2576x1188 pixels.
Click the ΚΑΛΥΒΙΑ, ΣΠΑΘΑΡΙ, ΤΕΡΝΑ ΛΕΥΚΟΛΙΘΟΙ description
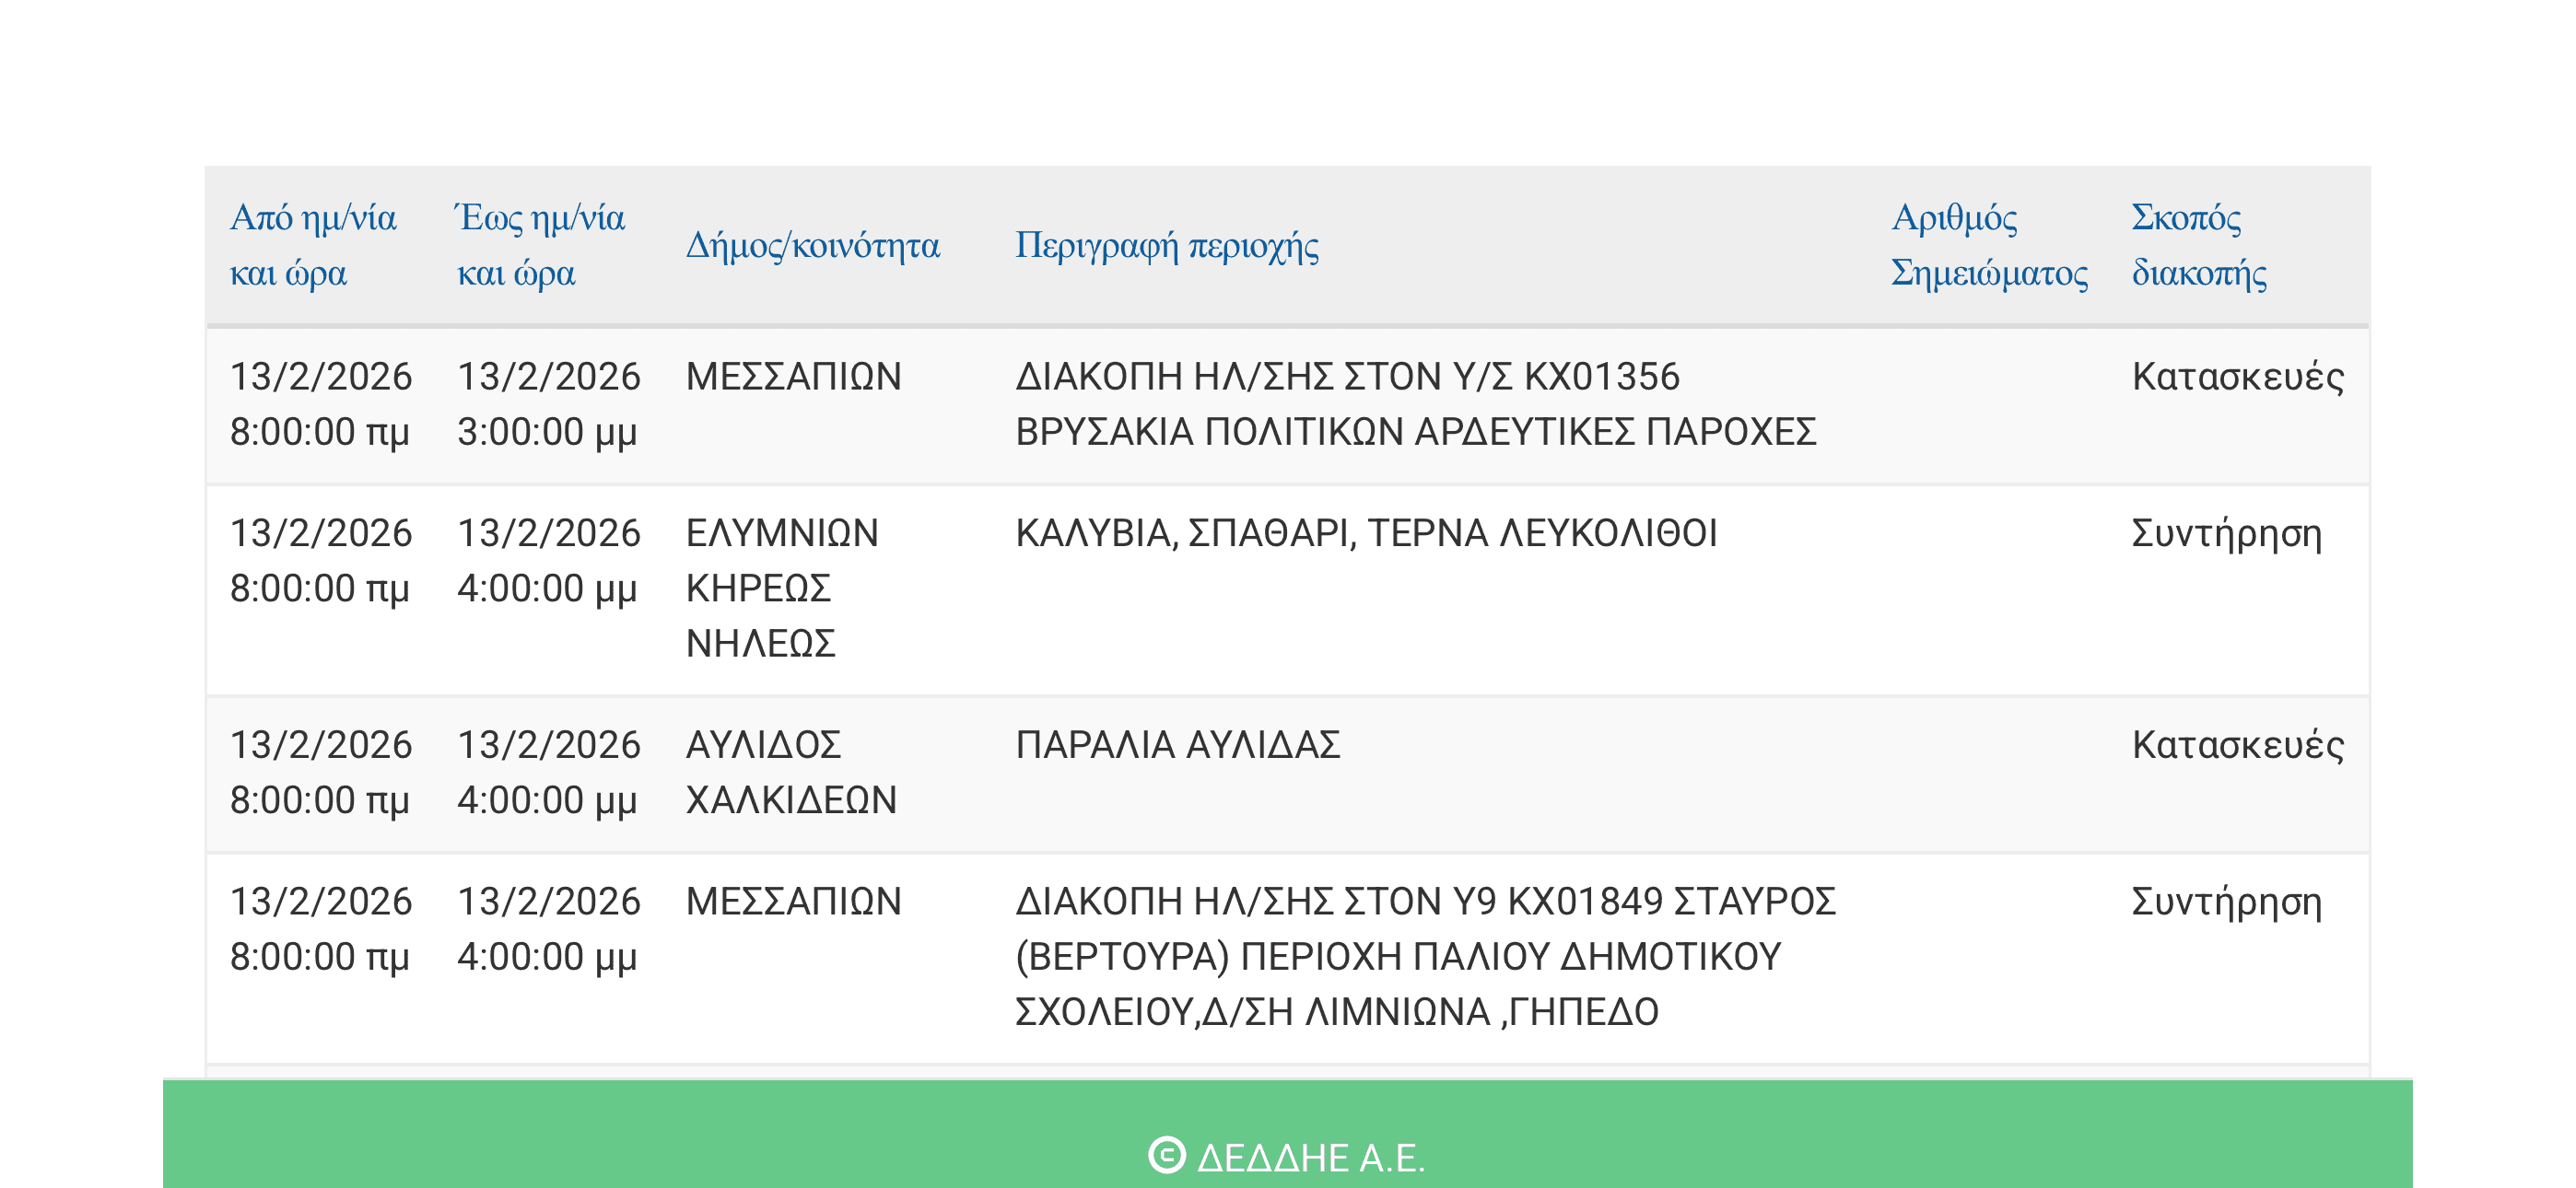pos(1366,533)
